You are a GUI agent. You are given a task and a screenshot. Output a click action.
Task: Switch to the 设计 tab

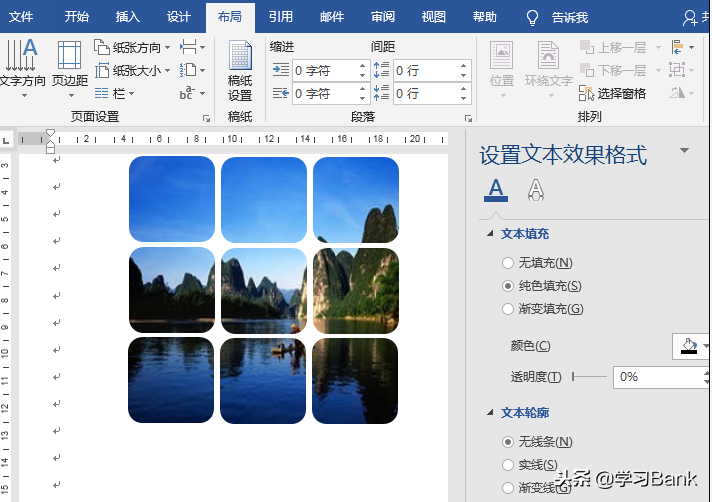(178, 17)
